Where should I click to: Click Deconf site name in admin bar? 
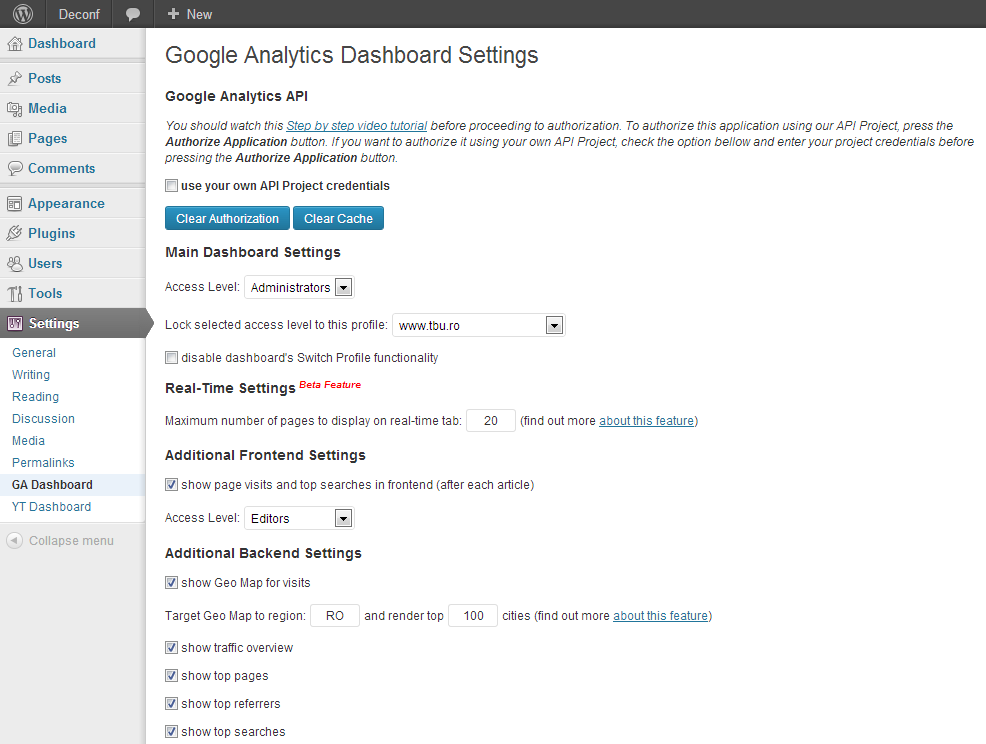[79, 14]
